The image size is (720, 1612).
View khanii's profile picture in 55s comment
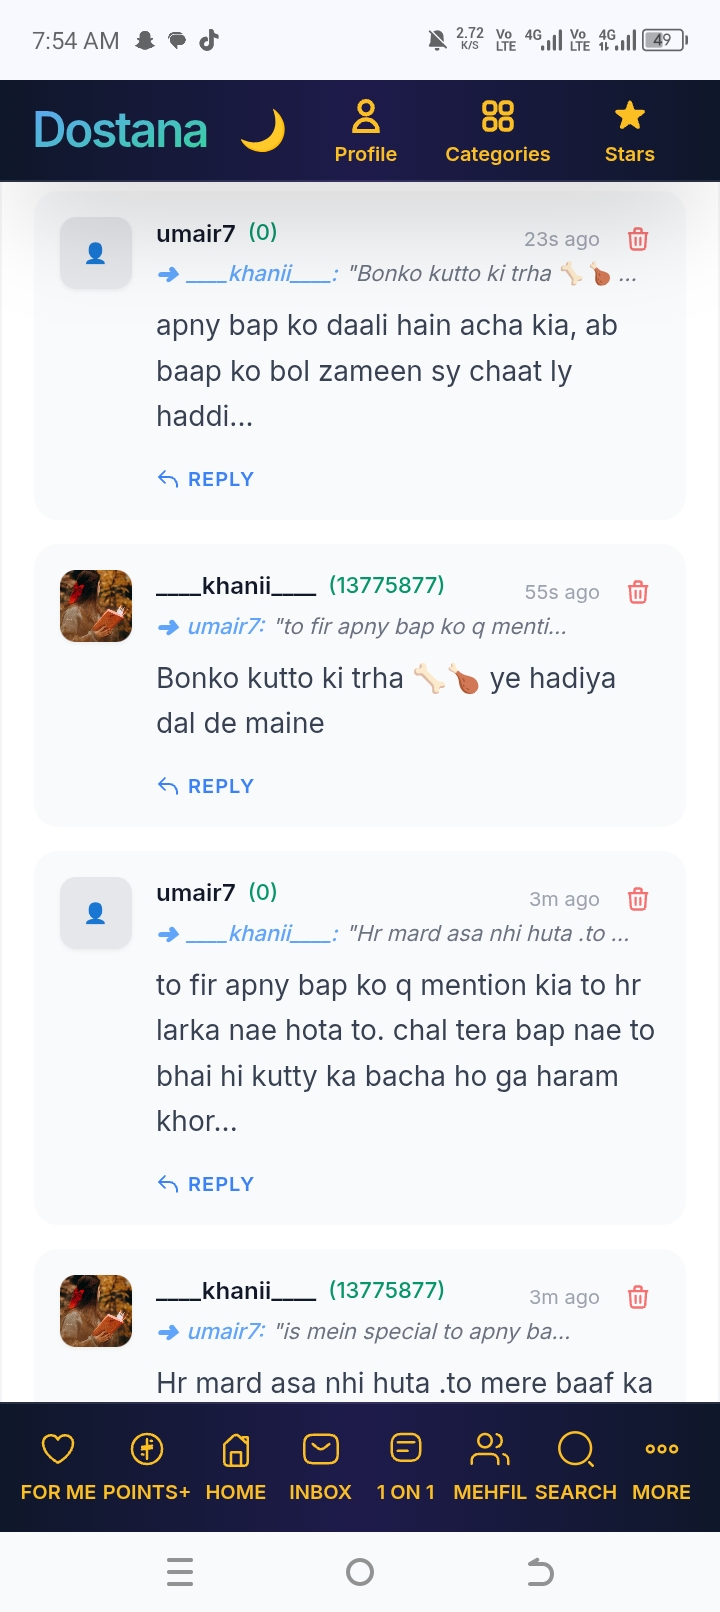pos(96,606)
